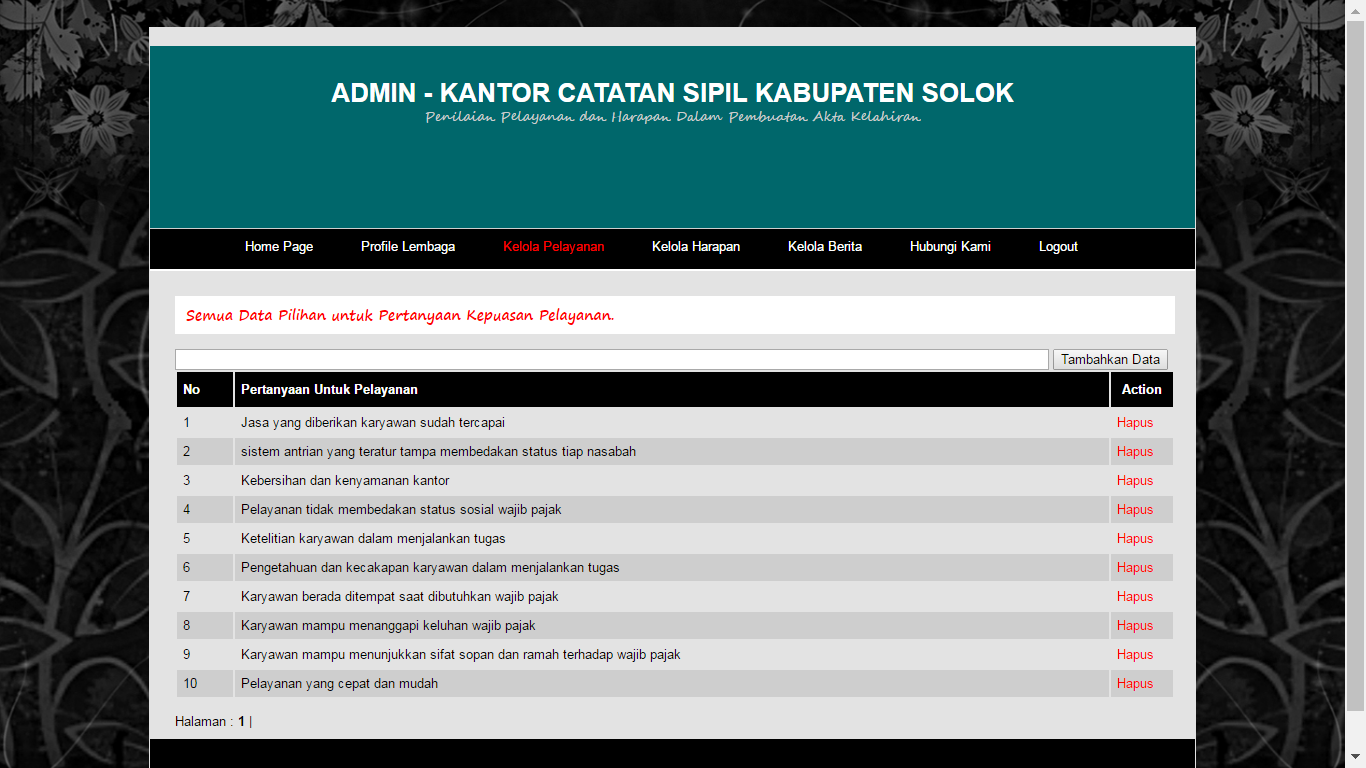This screenshot has height=768, width=1366.
Task: Click Hapus on row number 4
Action: (1135, 510)
